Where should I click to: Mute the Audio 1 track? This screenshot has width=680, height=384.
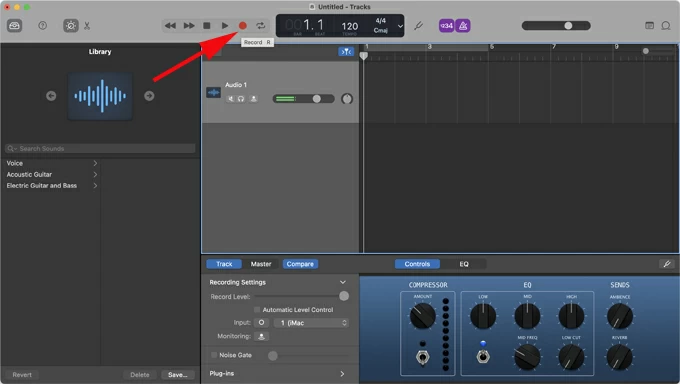(231, 99)
